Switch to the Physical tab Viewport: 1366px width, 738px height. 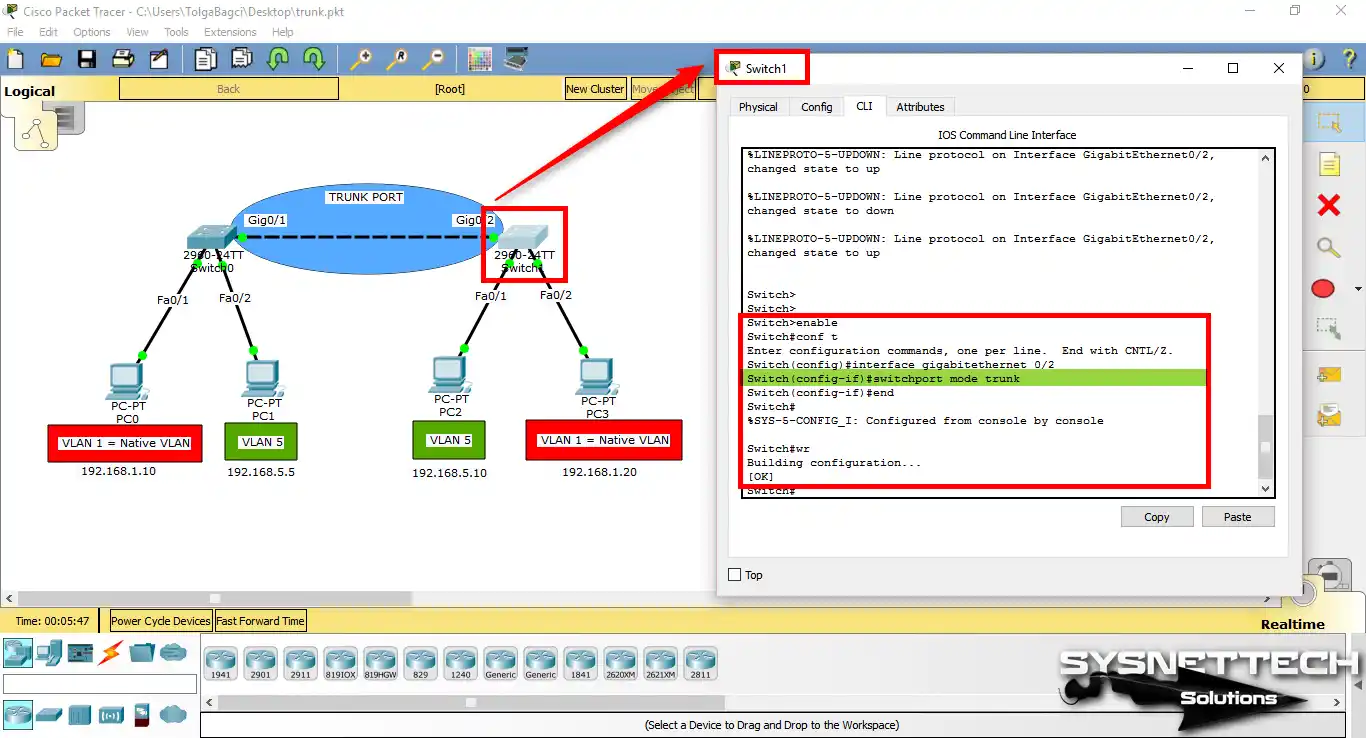pyautogui.click(x=758, y=107)
